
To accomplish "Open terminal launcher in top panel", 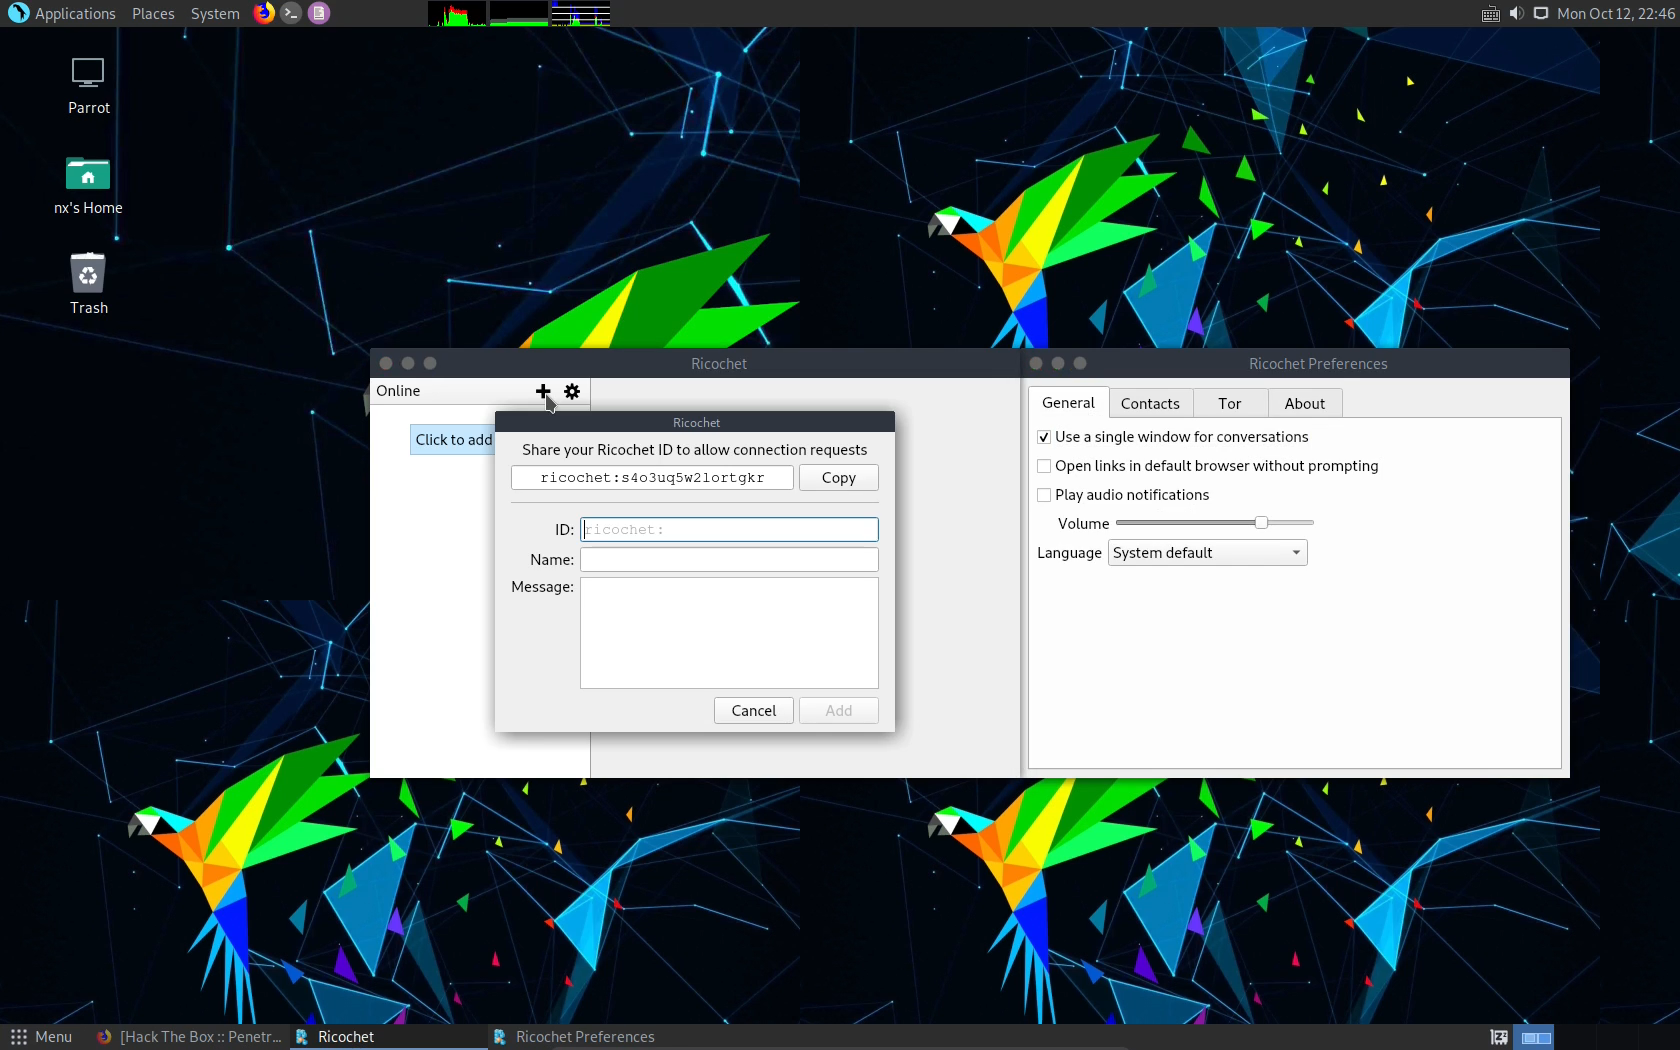I will coord(291,13).
